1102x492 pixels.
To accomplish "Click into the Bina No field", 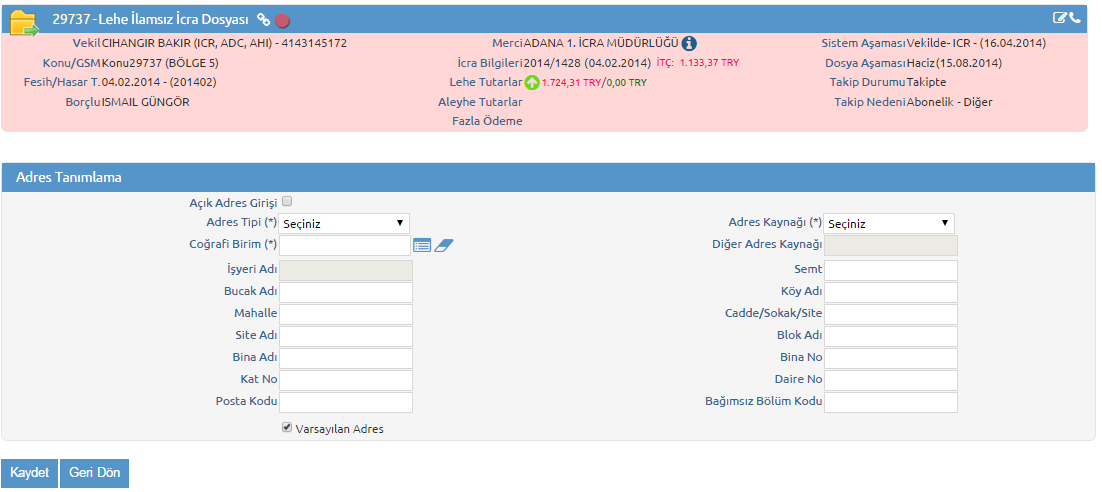I will click(x=891, y=358).
